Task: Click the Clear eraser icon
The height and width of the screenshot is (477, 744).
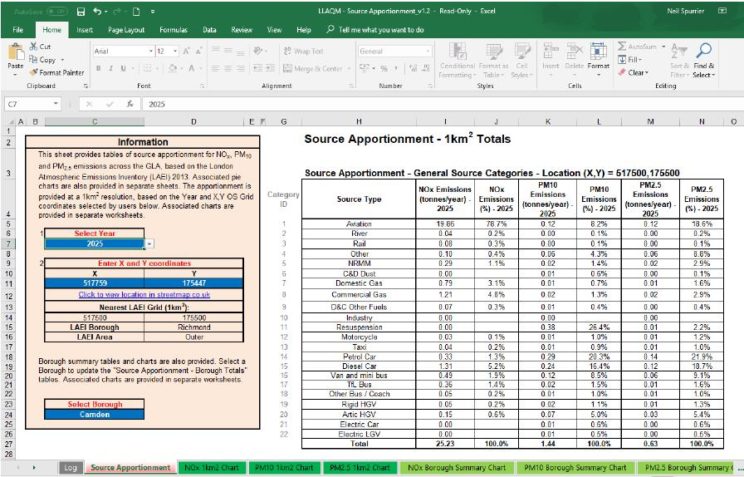Action: (622, 72)
